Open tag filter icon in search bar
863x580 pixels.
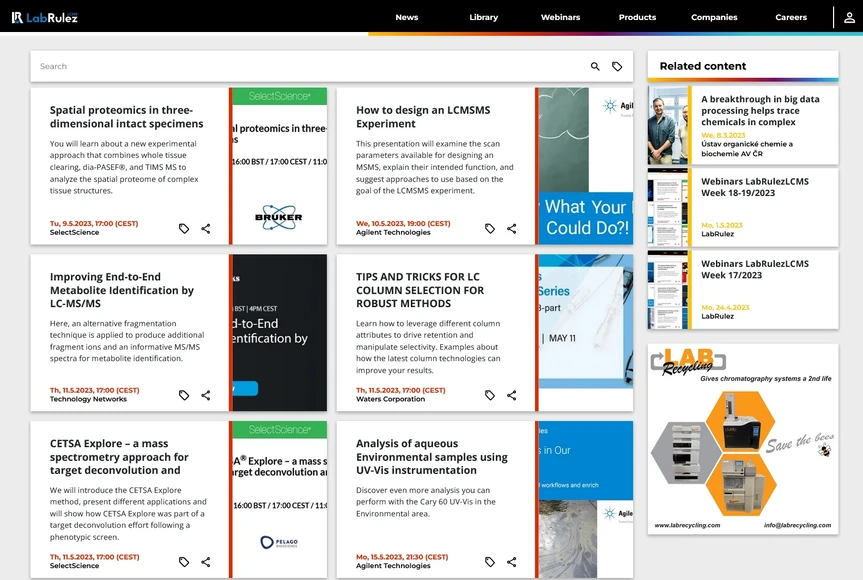617,67
